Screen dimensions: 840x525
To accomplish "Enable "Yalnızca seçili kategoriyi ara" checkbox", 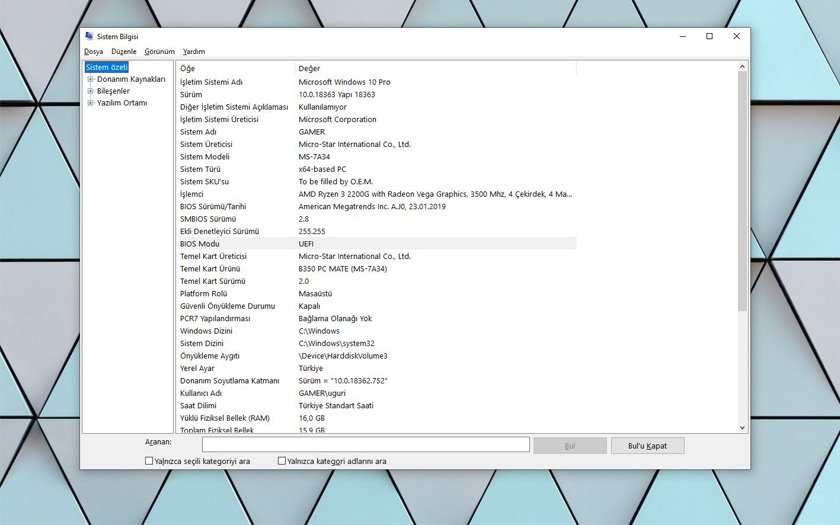I will [149, 461].
